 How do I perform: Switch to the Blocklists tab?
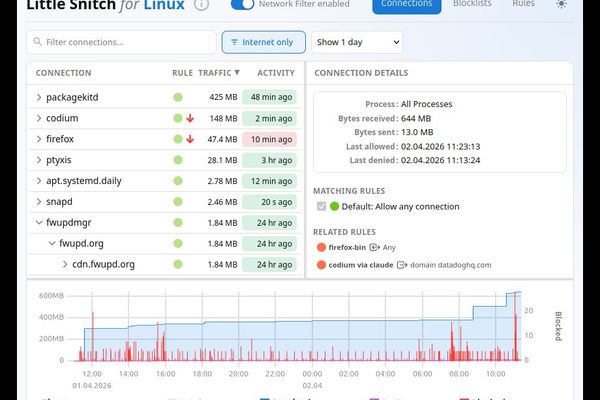472,4
